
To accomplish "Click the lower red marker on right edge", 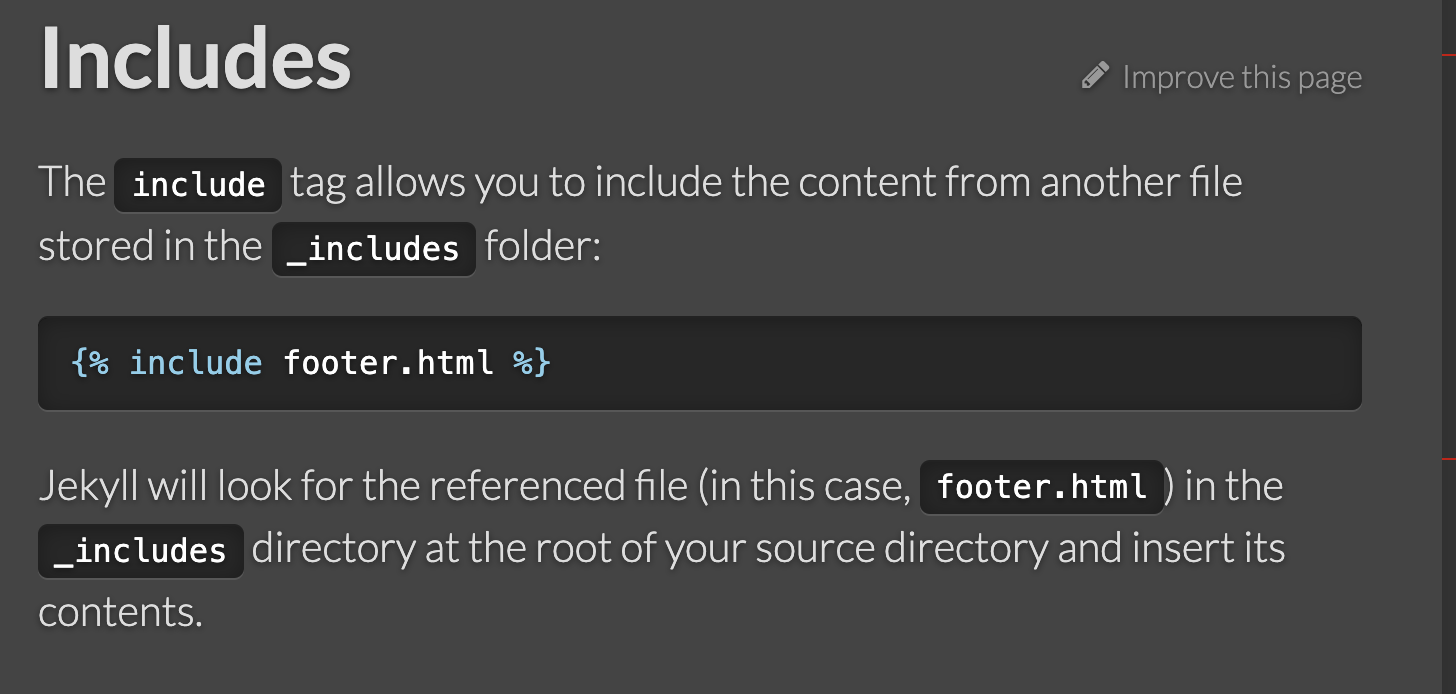I will pos(1448,458).
